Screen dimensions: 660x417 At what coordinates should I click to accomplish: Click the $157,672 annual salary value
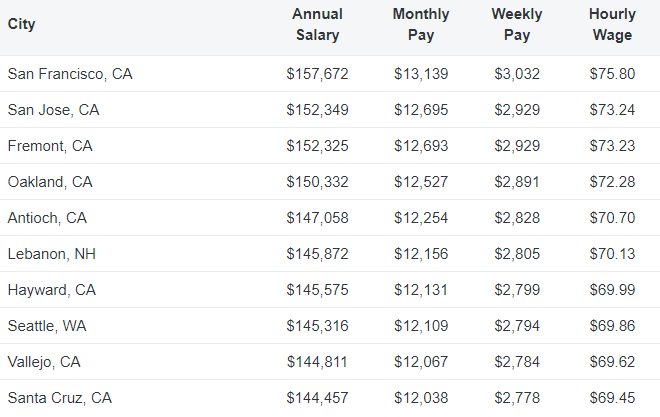coord(317,74)
